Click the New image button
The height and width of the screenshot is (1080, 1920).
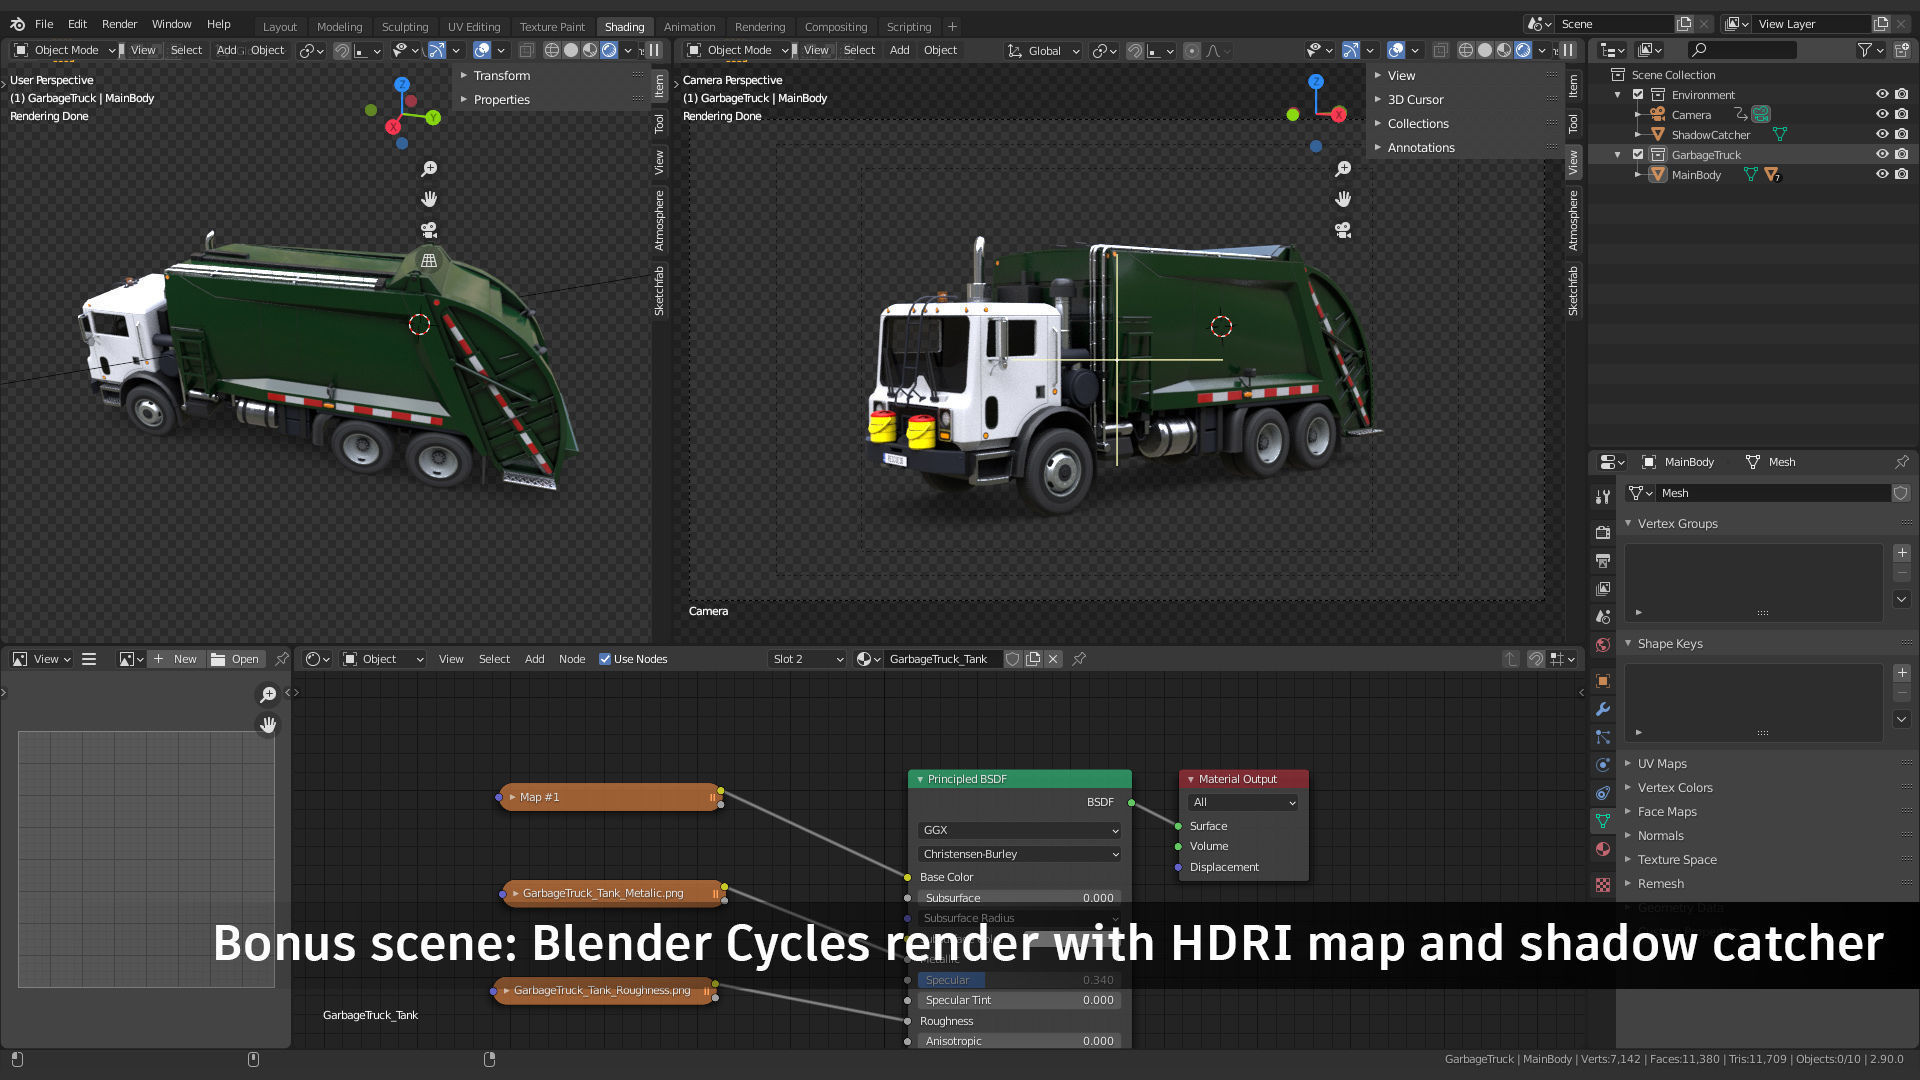[175, 659]
